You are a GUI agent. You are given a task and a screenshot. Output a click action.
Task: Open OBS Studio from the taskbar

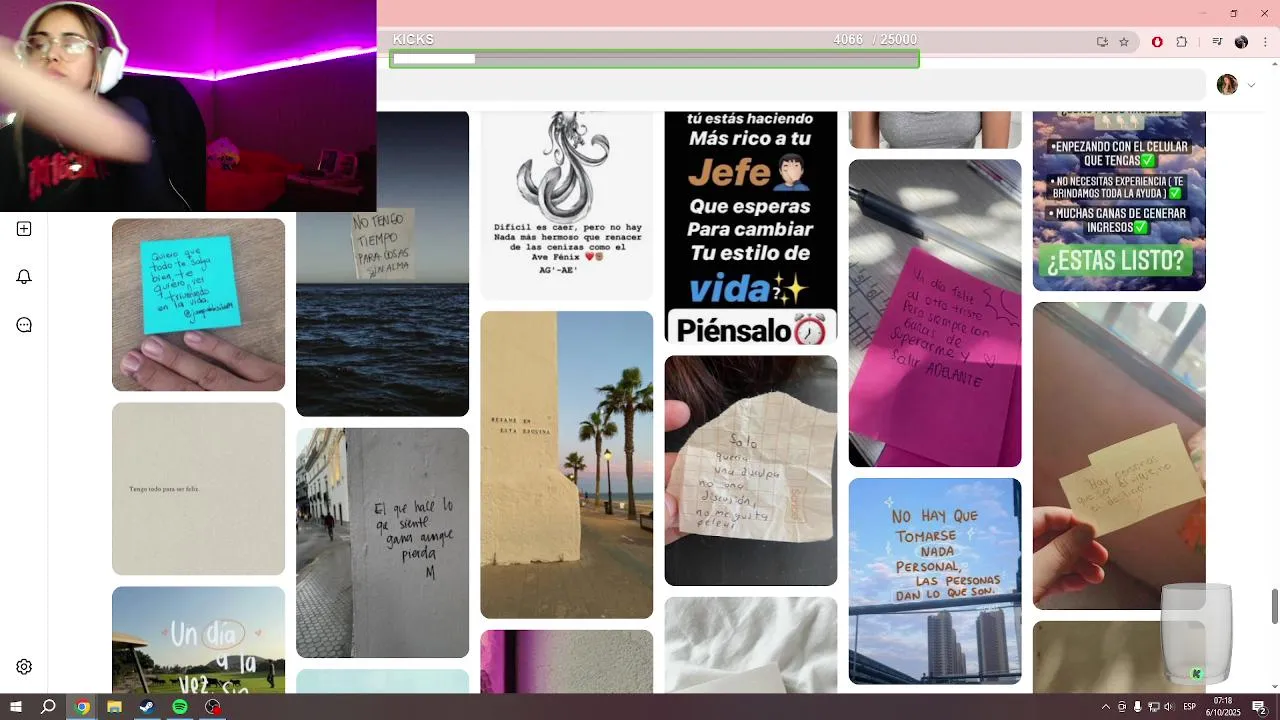pyautogui.click(x=212, y=707)
